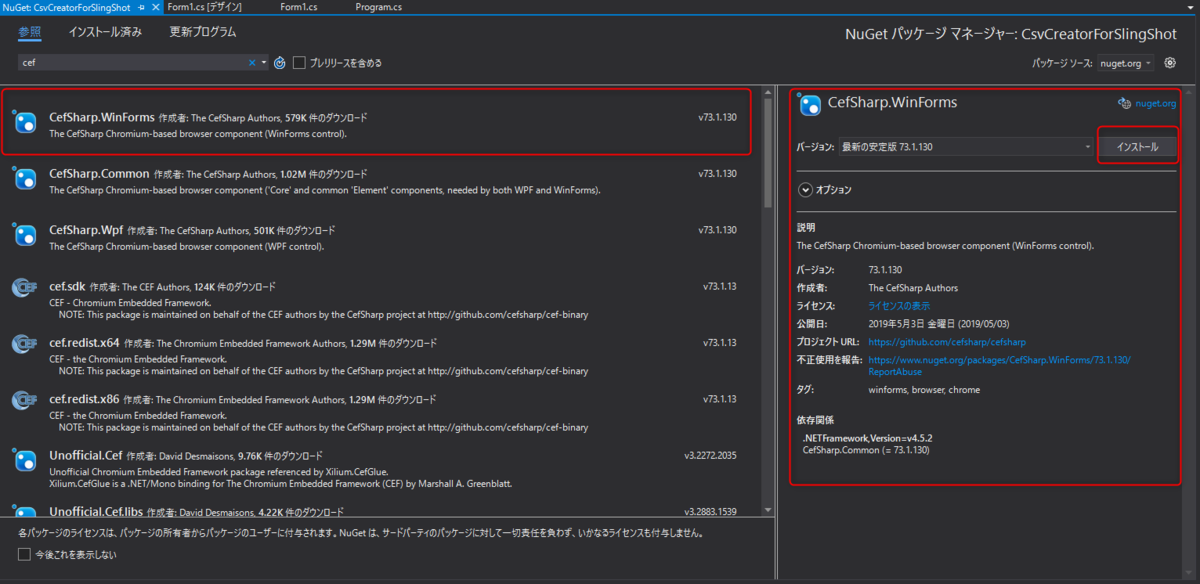Open NuGet settings gear icon
The height and width of the screenshot is (584, 1200).
1170,63
